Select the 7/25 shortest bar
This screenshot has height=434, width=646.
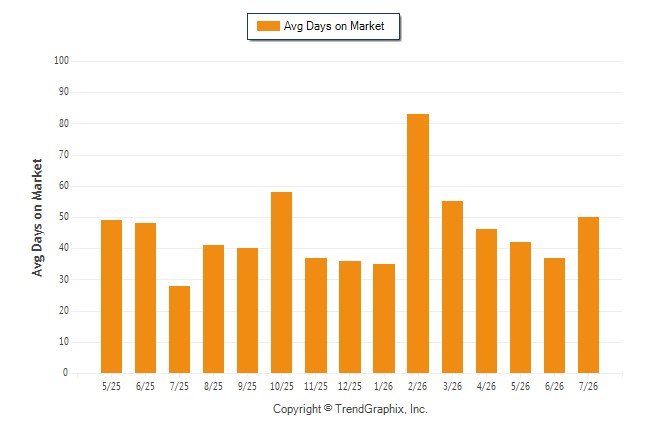coord(180,329)
